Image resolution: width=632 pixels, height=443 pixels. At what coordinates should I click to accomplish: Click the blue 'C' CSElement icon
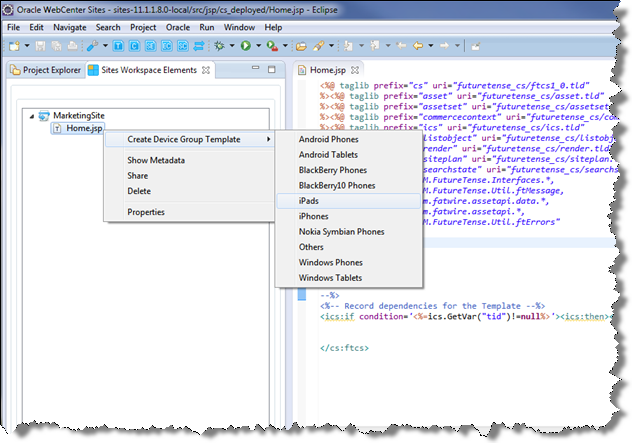click(134, 46)
